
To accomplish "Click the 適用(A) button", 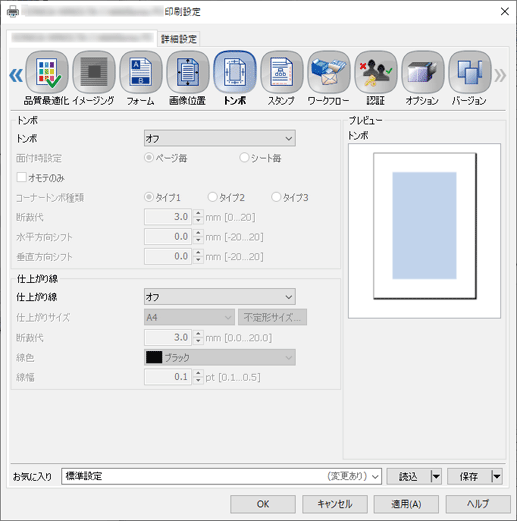I will [x=406, y=504].
